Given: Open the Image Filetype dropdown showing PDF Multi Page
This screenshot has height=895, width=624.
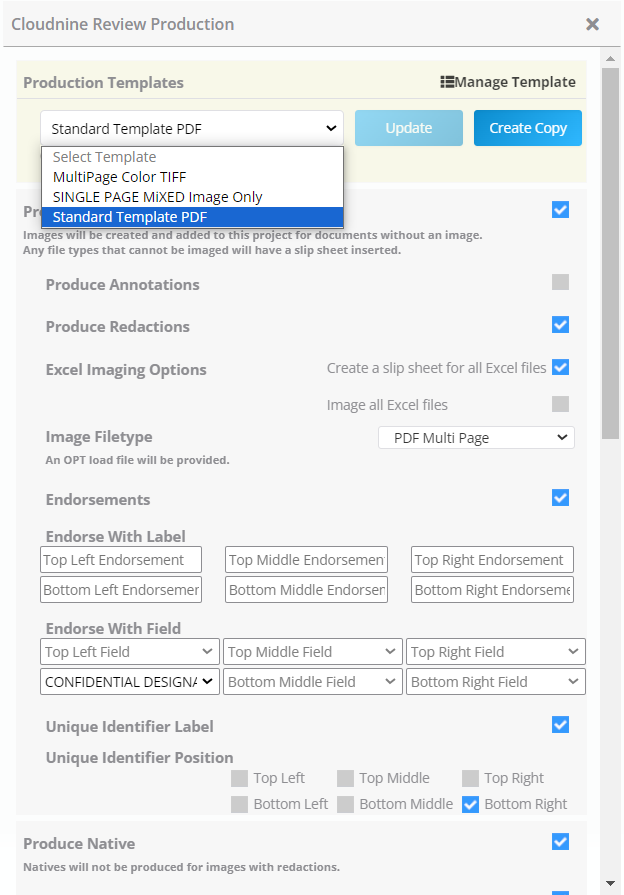Looking at the screenshot, I should click(x=476, y=437).
